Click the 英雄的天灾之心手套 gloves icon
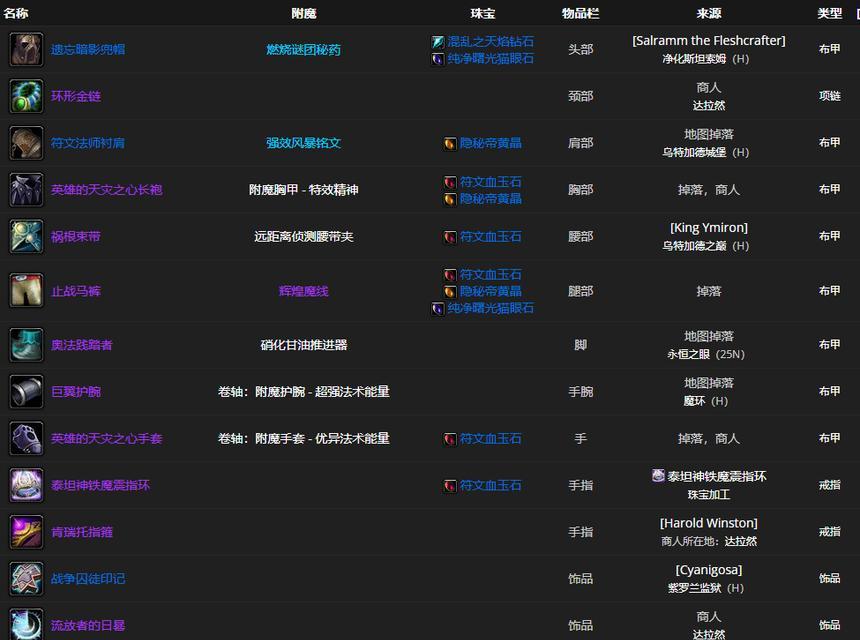This screenshot has width=860, height=640. pos(26,438)
